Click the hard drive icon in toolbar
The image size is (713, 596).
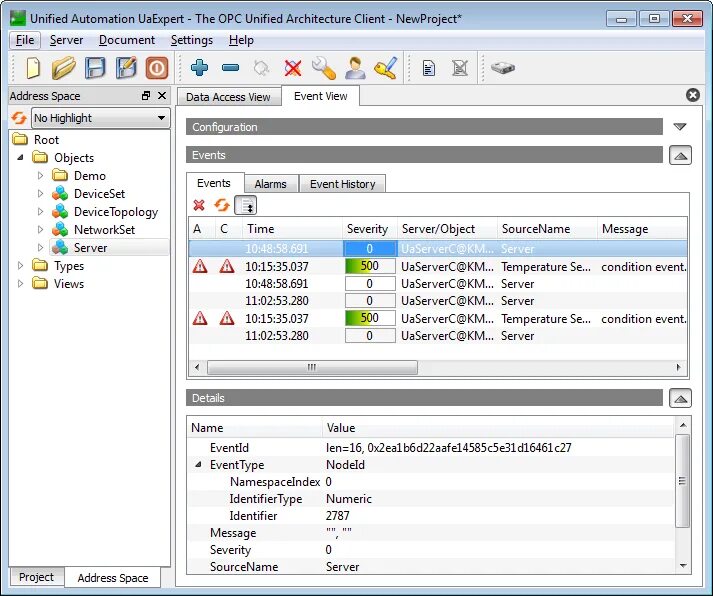click(502, 68)
